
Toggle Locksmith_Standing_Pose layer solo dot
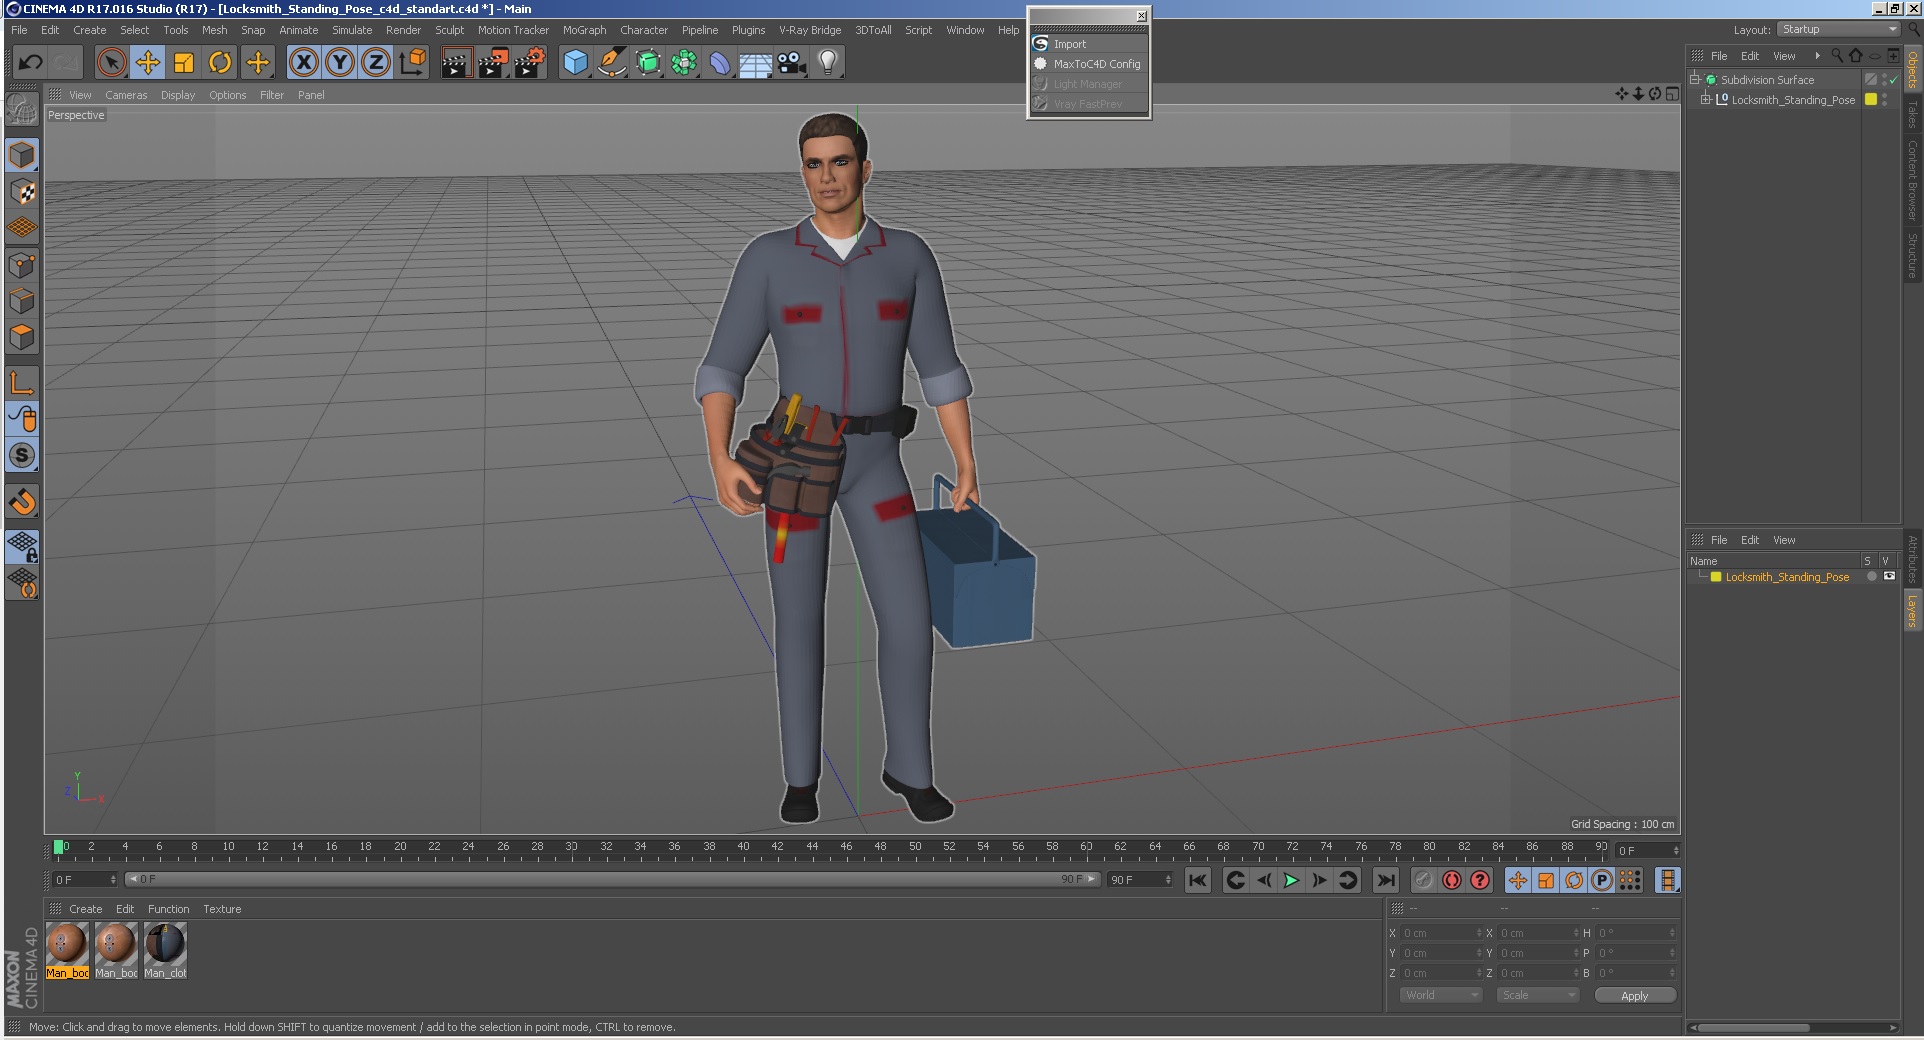click(x=1871, y=576)
